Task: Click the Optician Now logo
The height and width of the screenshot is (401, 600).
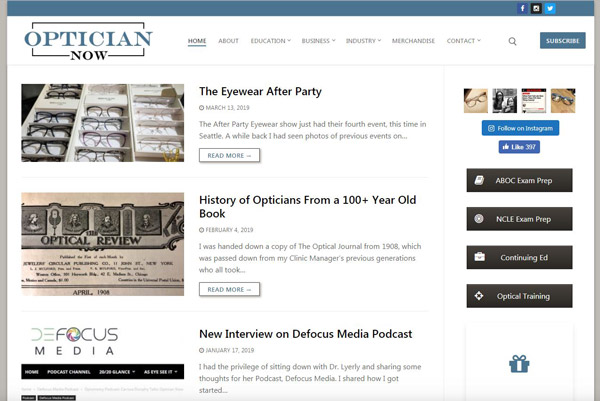Action: (88, 41)
